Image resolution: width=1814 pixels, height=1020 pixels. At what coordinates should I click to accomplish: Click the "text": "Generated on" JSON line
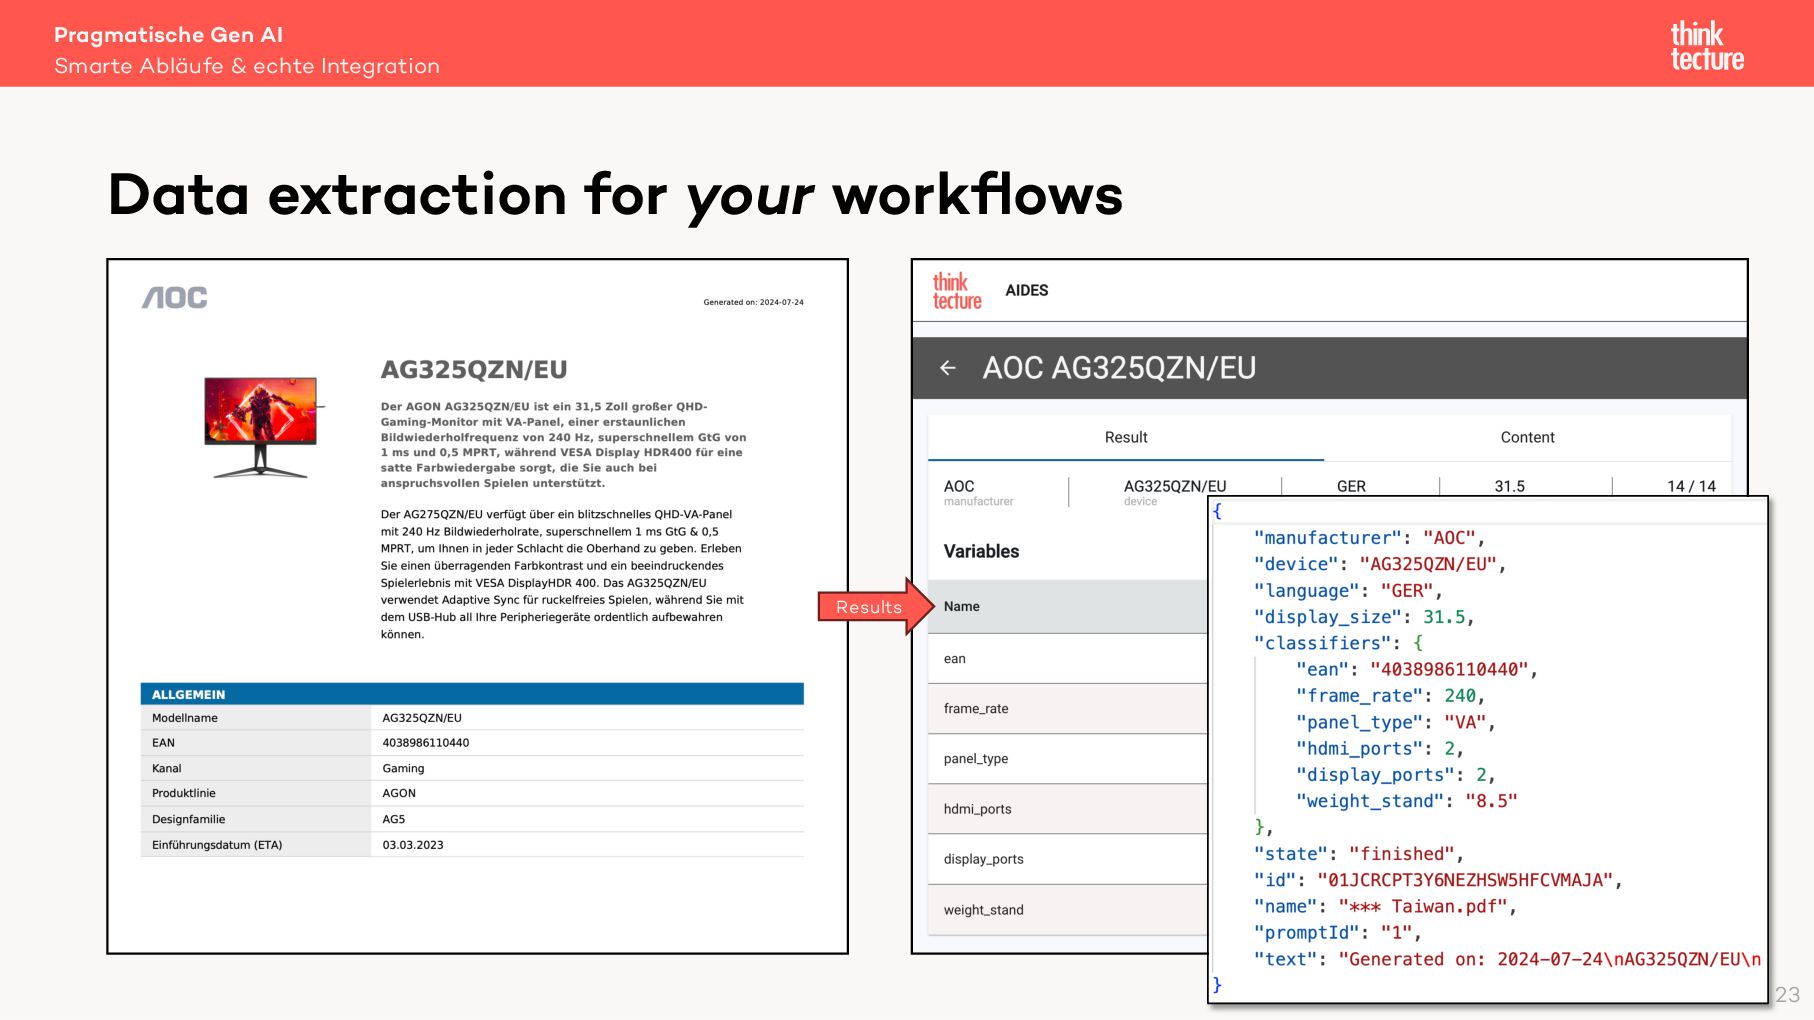point(1507,959)
